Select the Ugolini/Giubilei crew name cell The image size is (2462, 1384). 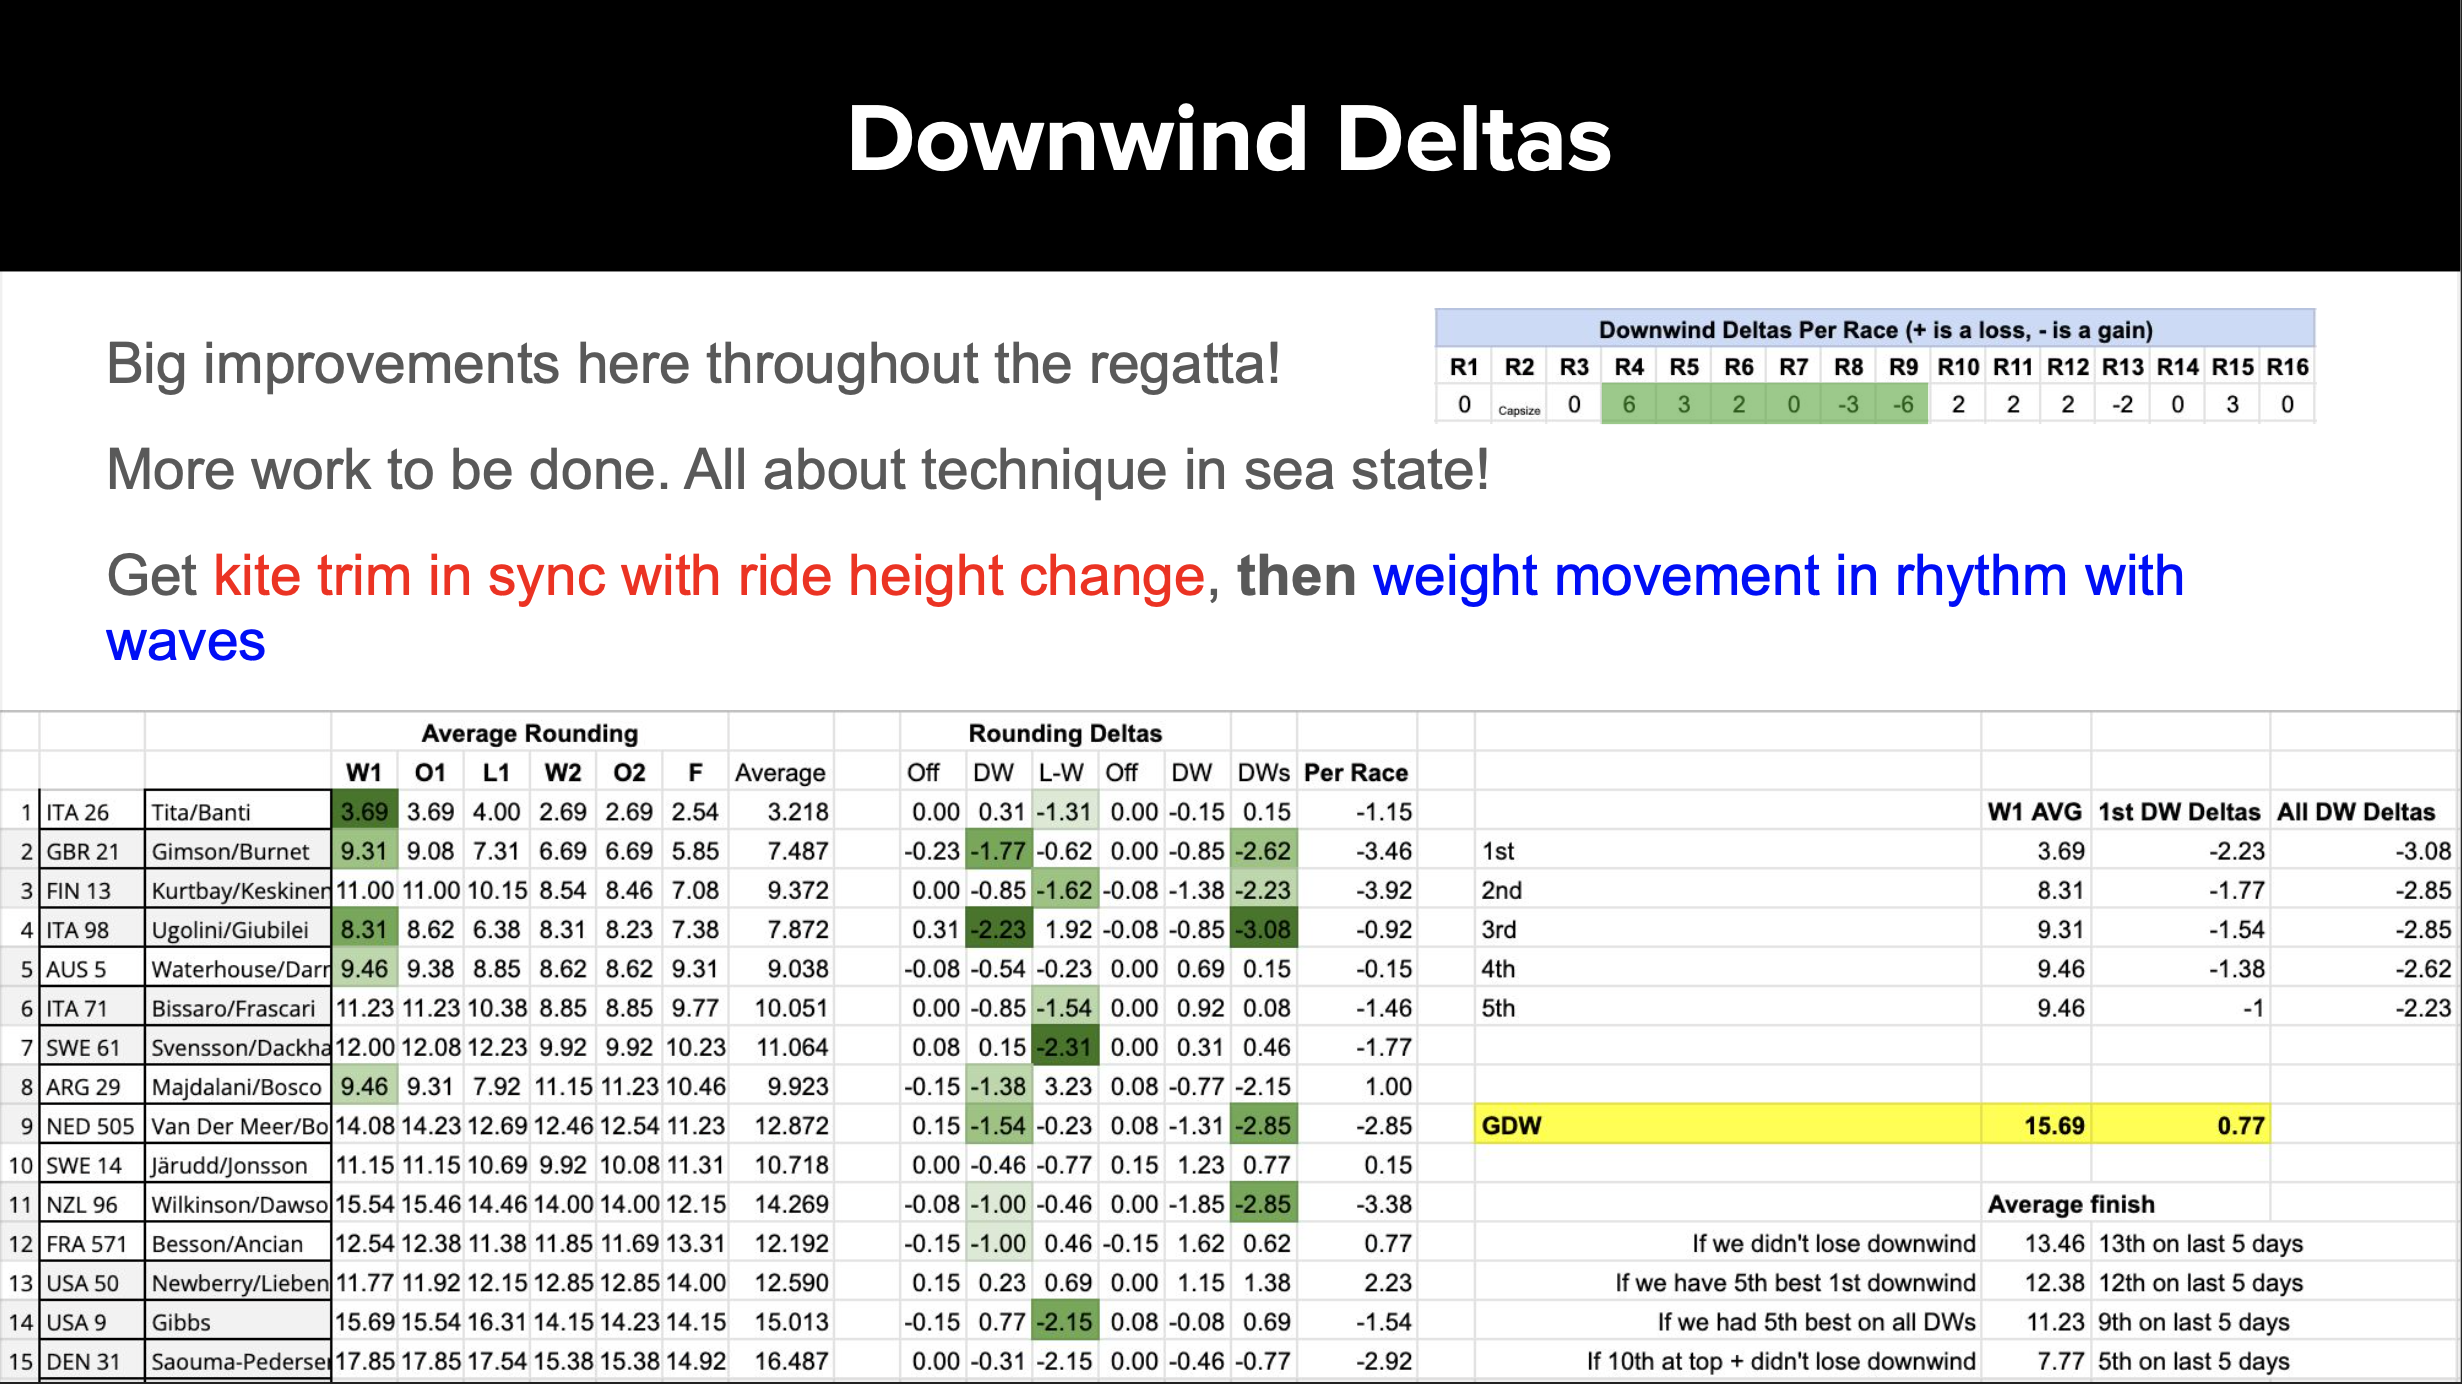pyautogui.click(x=238, y=929)
